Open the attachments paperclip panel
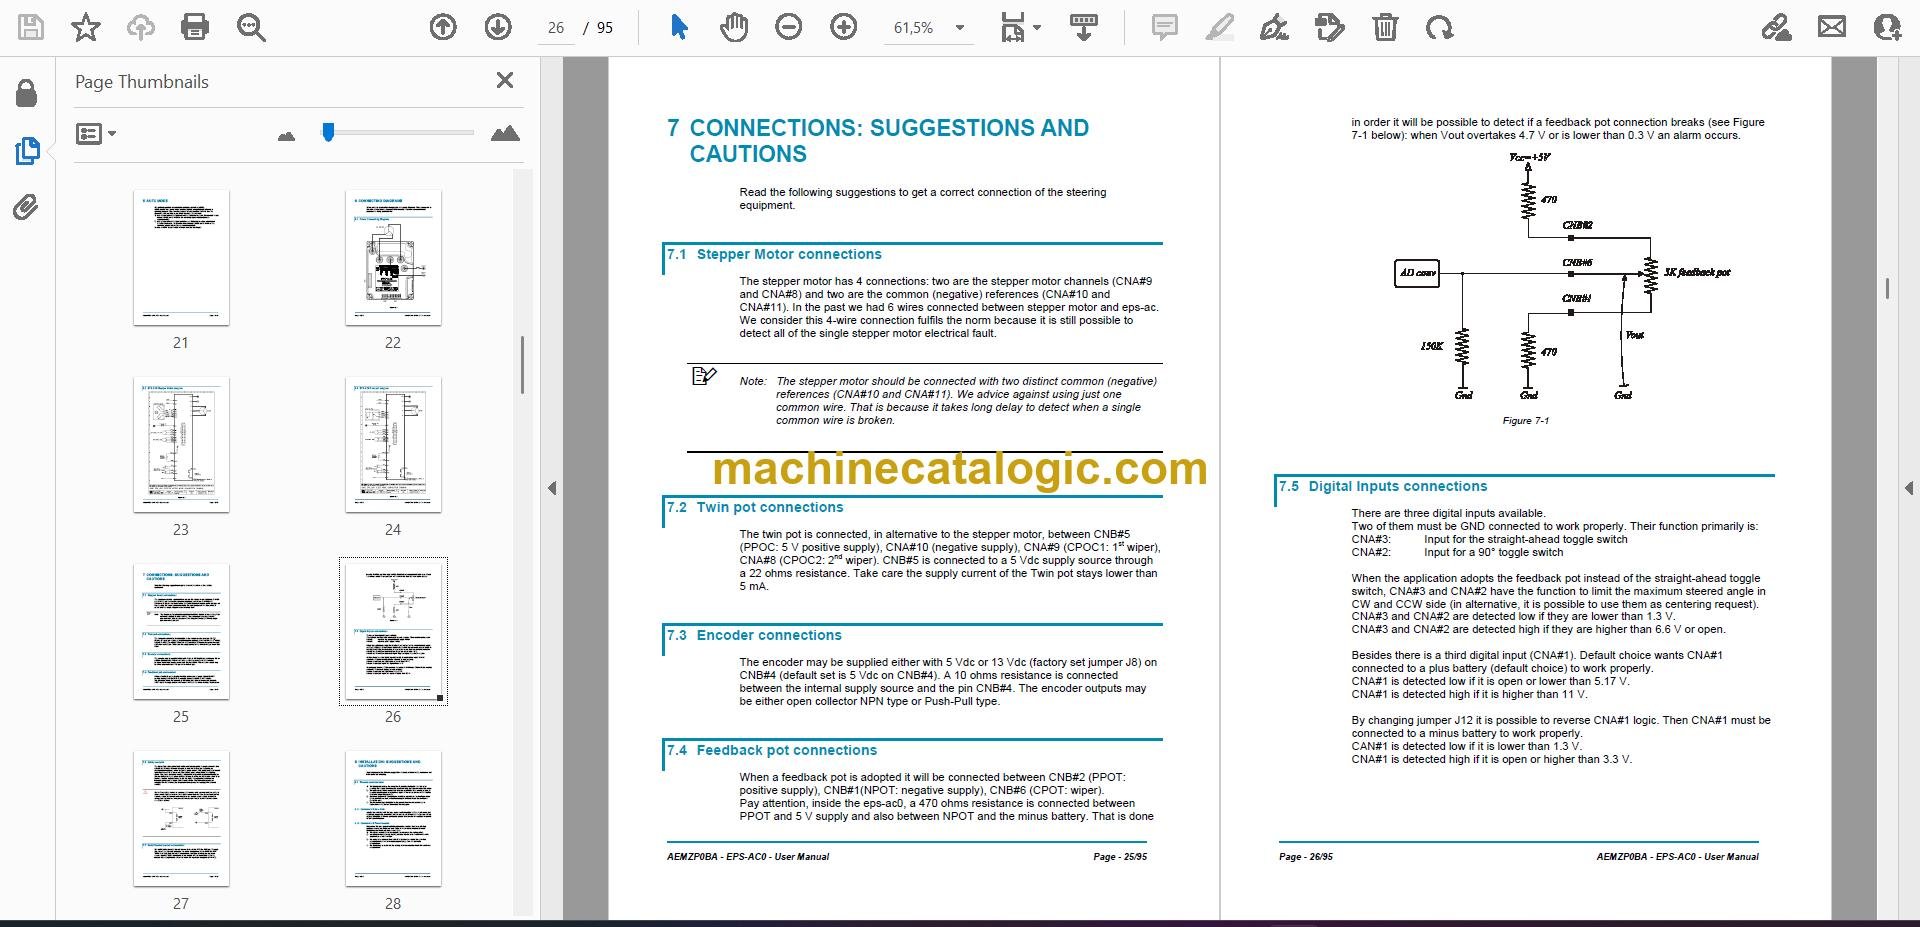Image resolution: width=1920 pixels, height=927 pixels. pyautogui.click(x=27, y=208)
